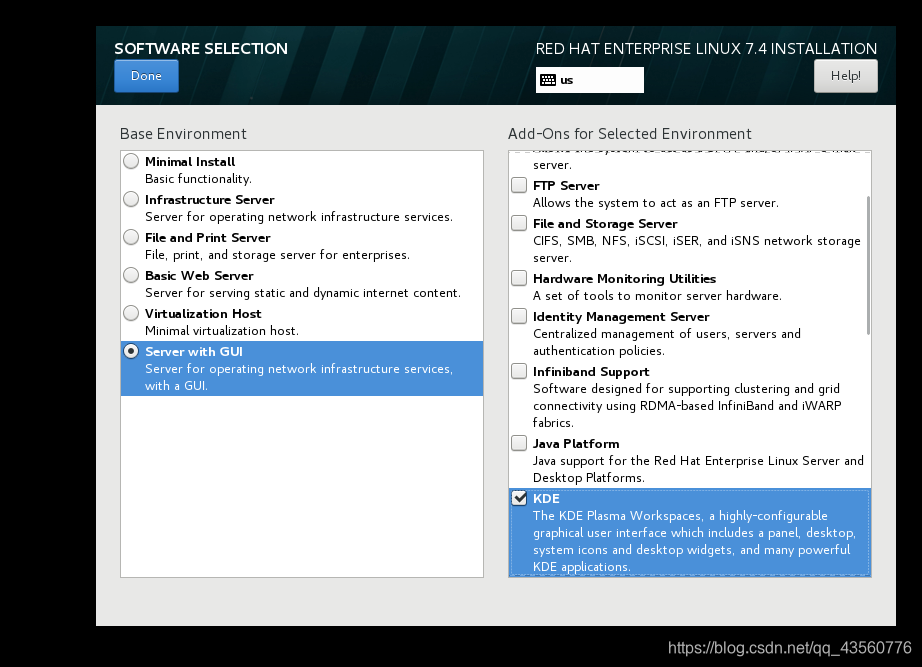Click 'A set of tools to monitor server hardware.'
This screenshot has width=922, height=667.
(657, 296)
